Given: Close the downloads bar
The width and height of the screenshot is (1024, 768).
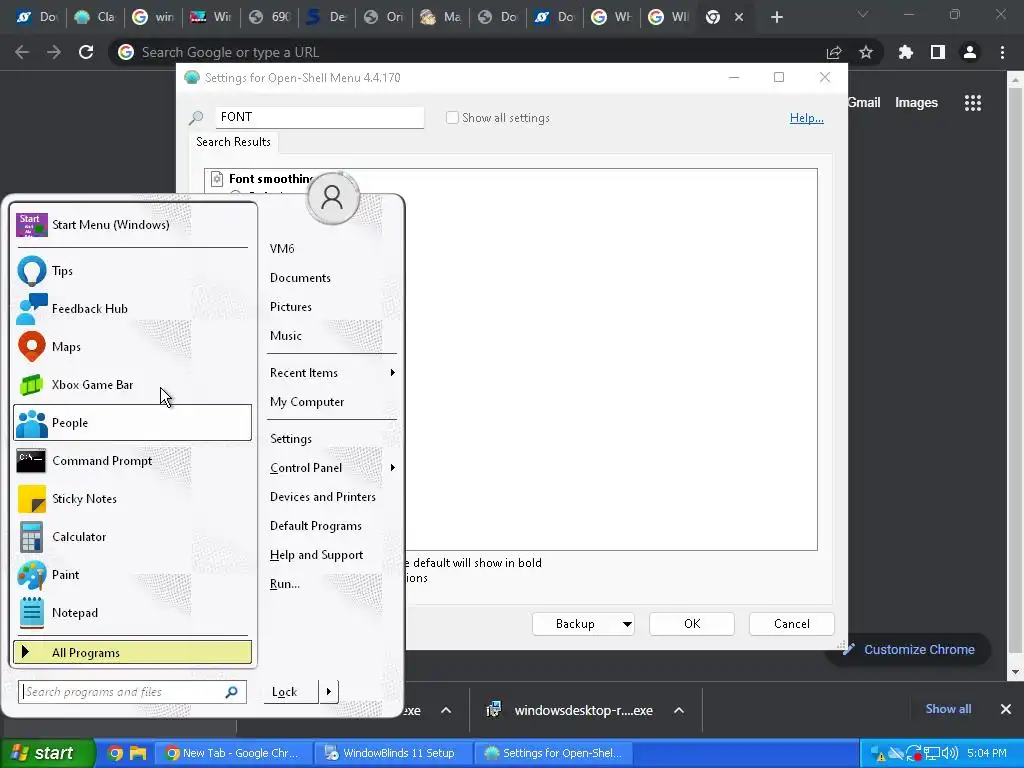Looking at the screenshot, I should (1006, 709).
